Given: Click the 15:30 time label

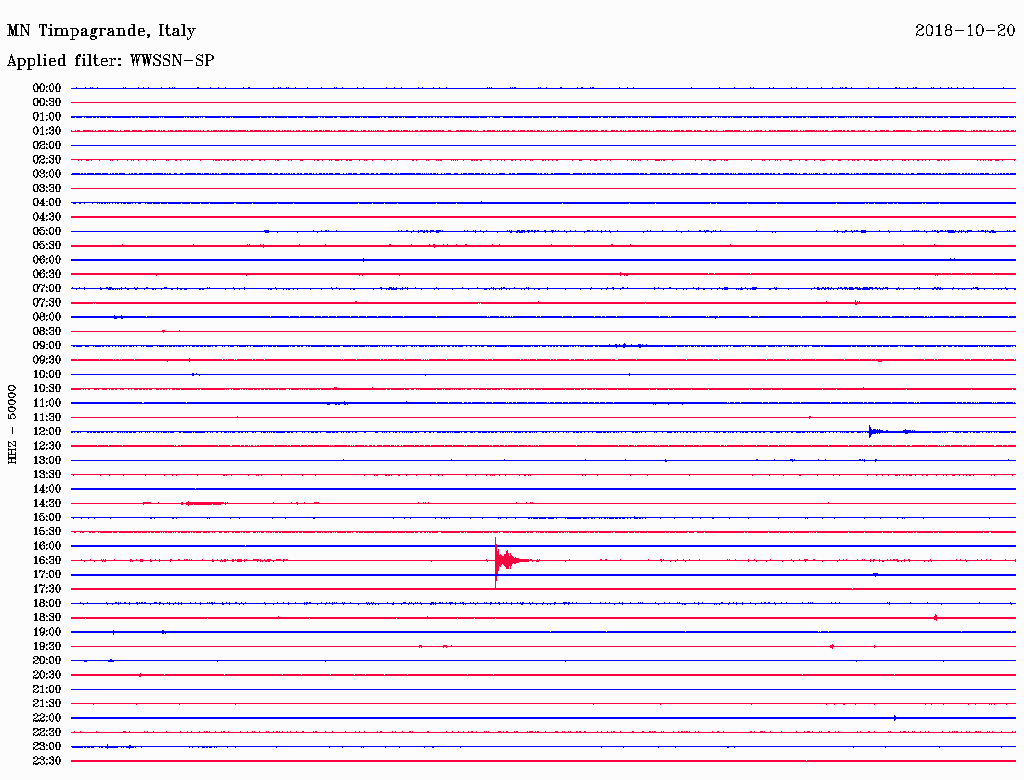Looking at the screenshot, I should [47, 532].
